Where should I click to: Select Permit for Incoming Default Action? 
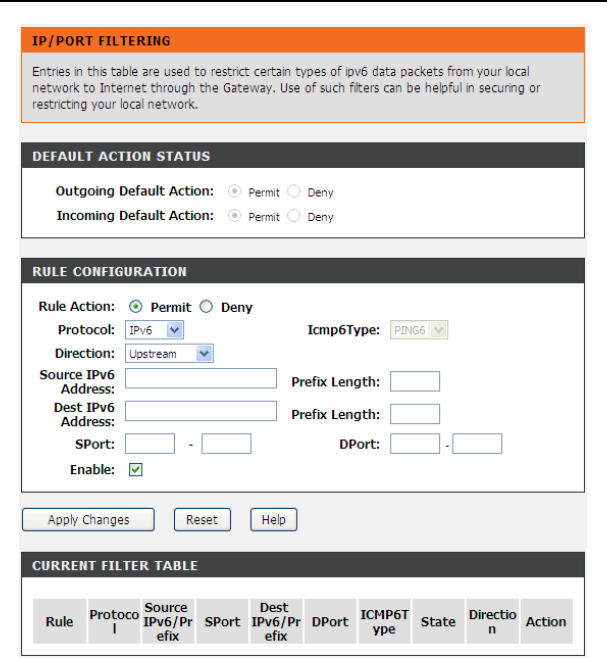[x=234, y=216]
